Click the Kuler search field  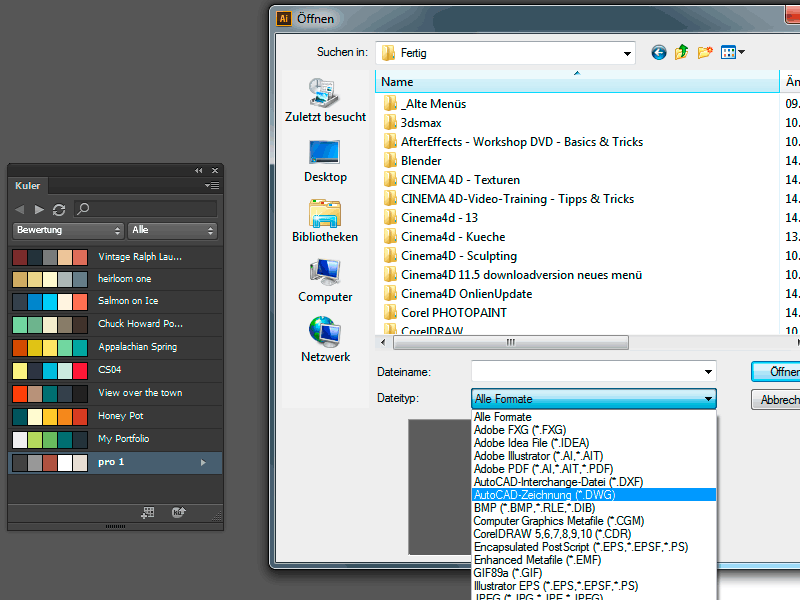click(145, 209)
